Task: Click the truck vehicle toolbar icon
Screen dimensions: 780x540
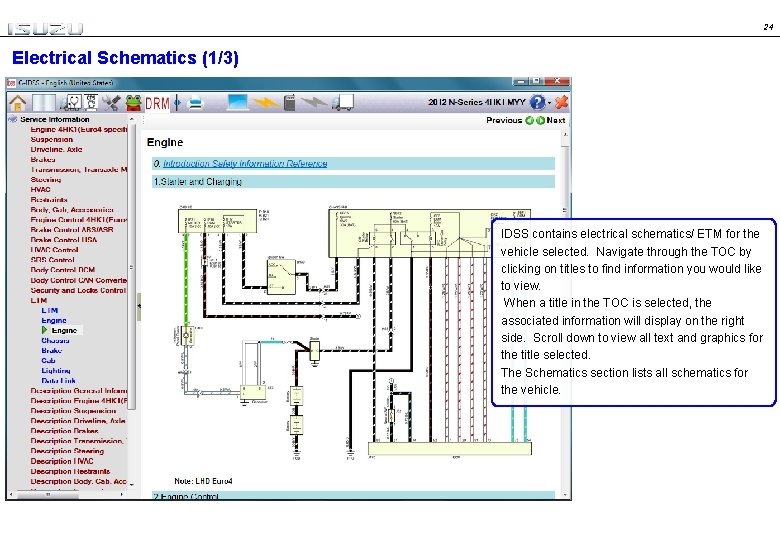Action: pyautogui.click(x=343, y=102)
